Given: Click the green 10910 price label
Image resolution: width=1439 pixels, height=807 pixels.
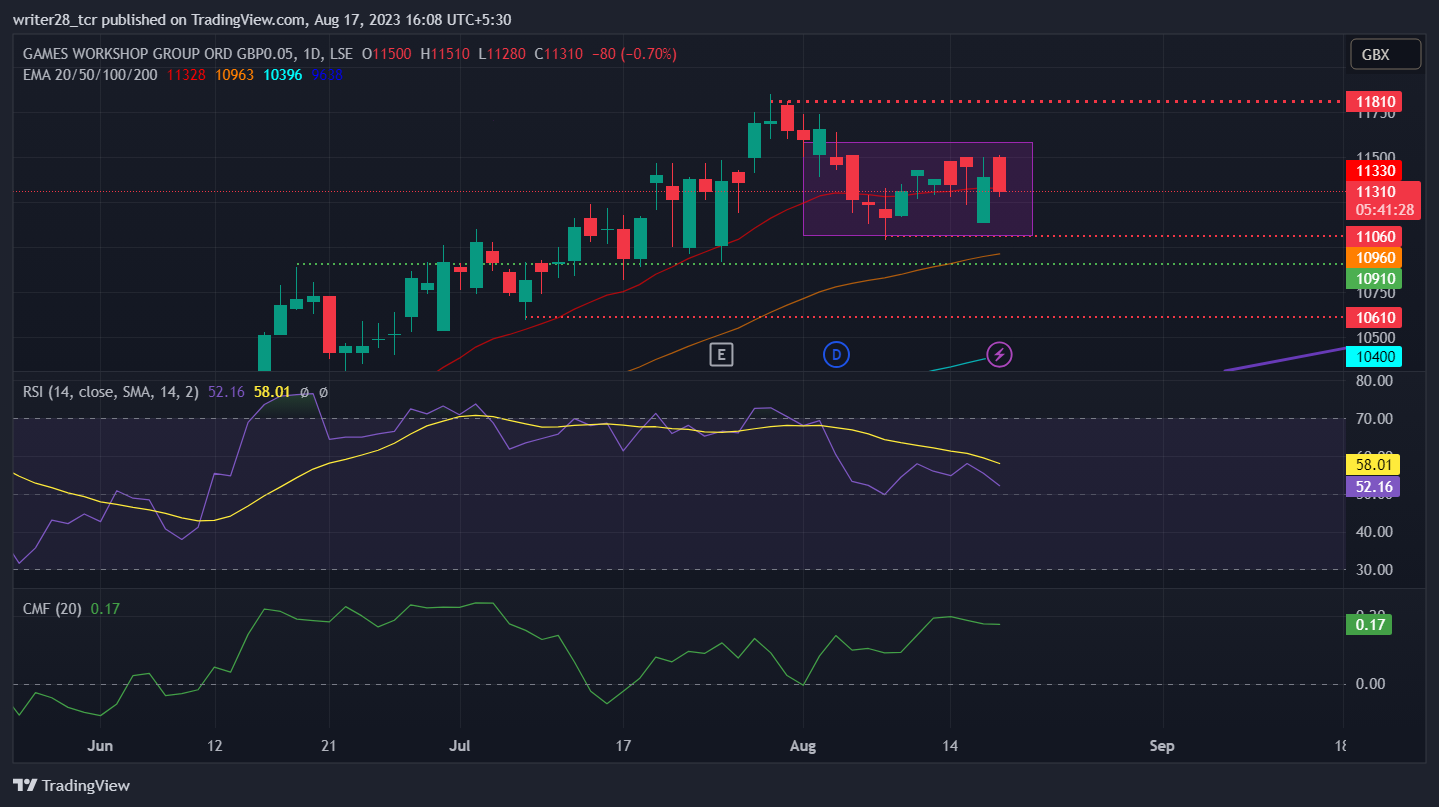Looking at the screenshot, I should [x=1373, y=279].
